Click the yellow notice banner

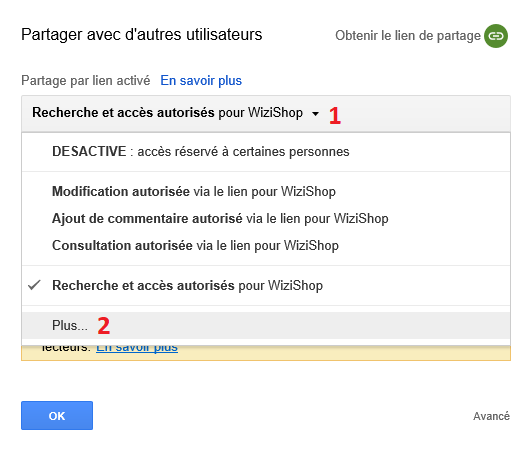[x=266, y=353]
